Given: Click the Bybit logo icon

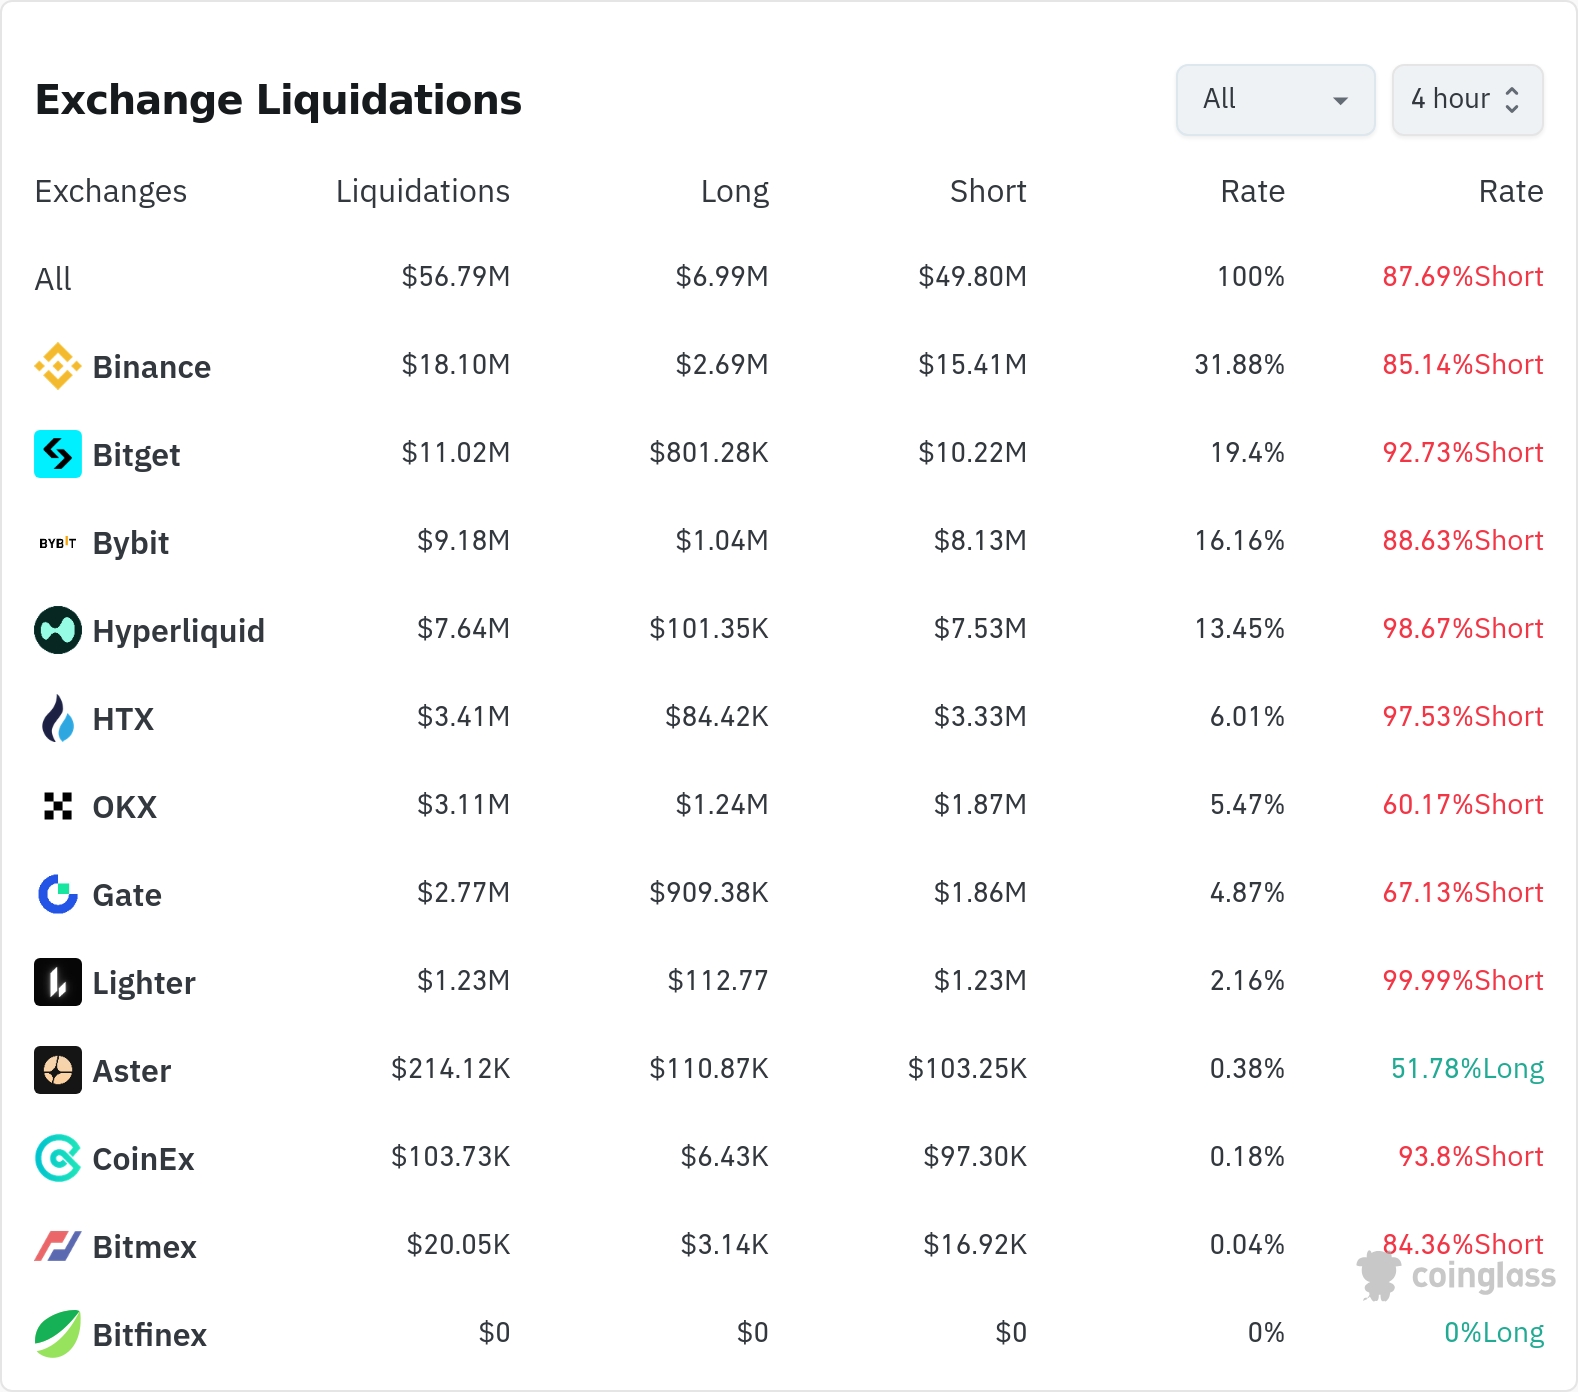Looking at the screenshot, I should click(x=58, y=543).
